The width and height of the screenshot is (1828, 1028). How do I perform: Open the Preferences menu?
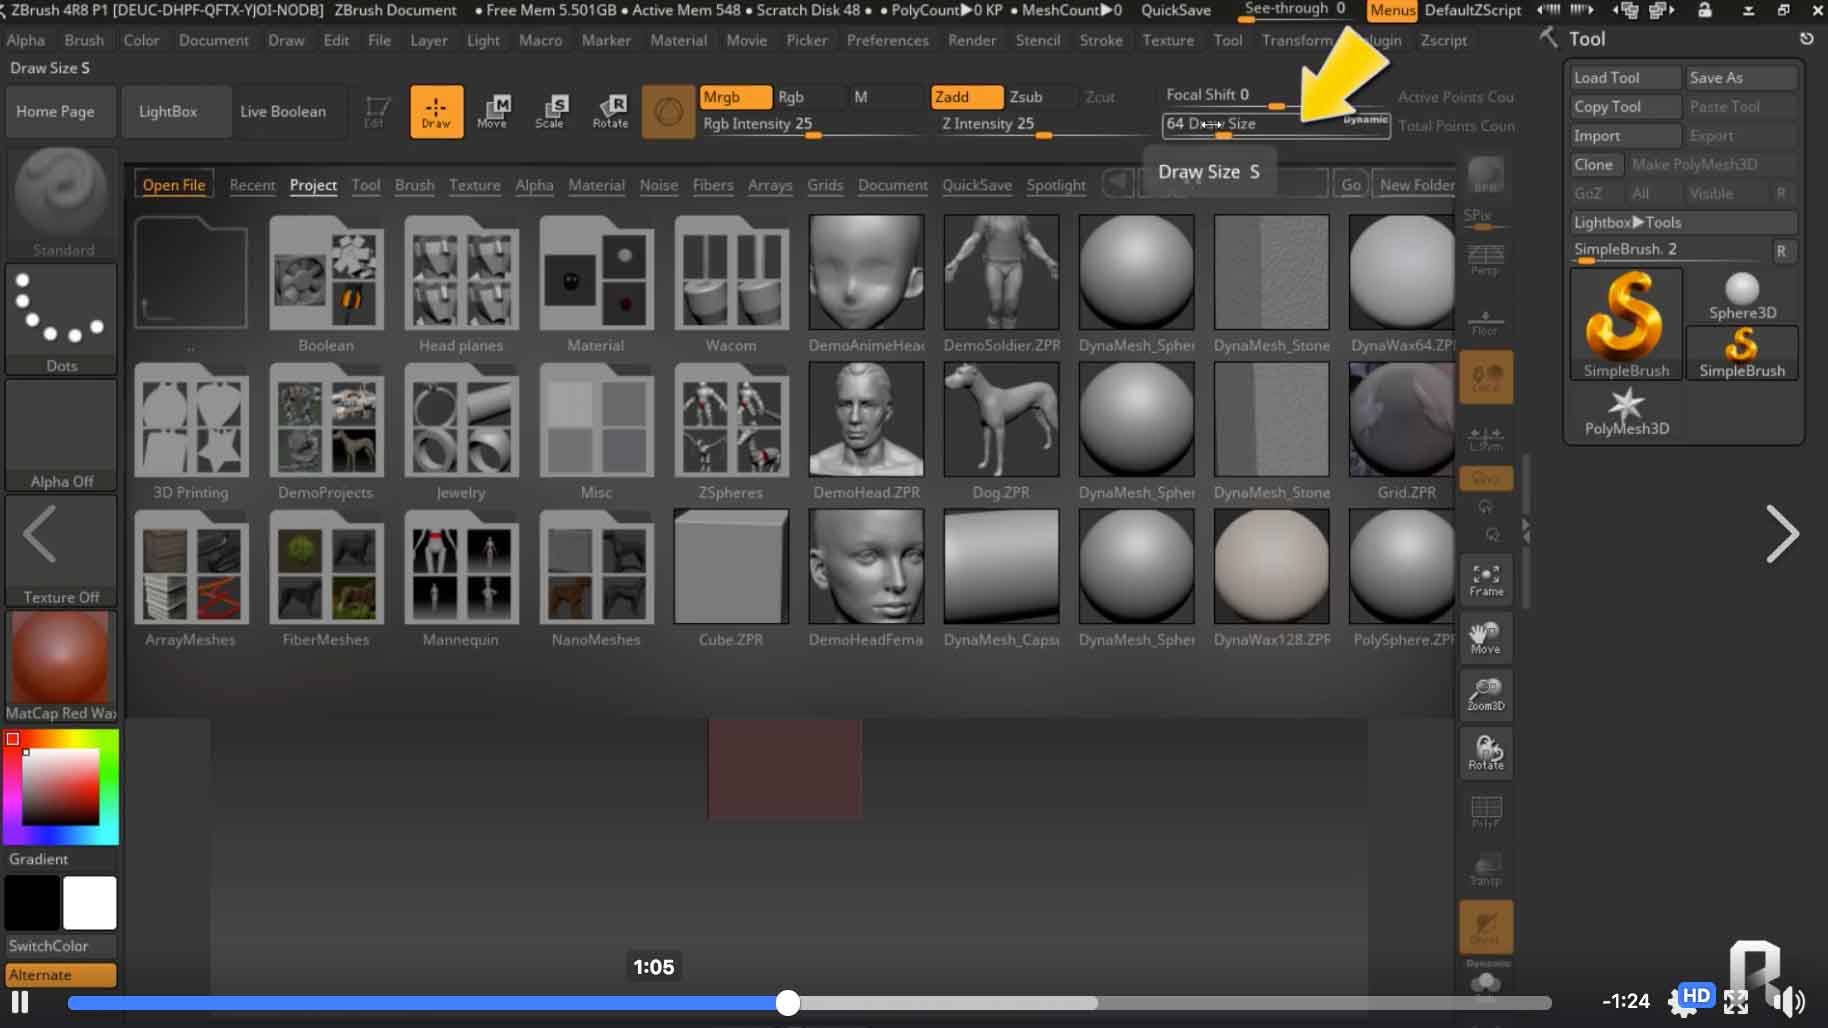click(x=887, y=40)
